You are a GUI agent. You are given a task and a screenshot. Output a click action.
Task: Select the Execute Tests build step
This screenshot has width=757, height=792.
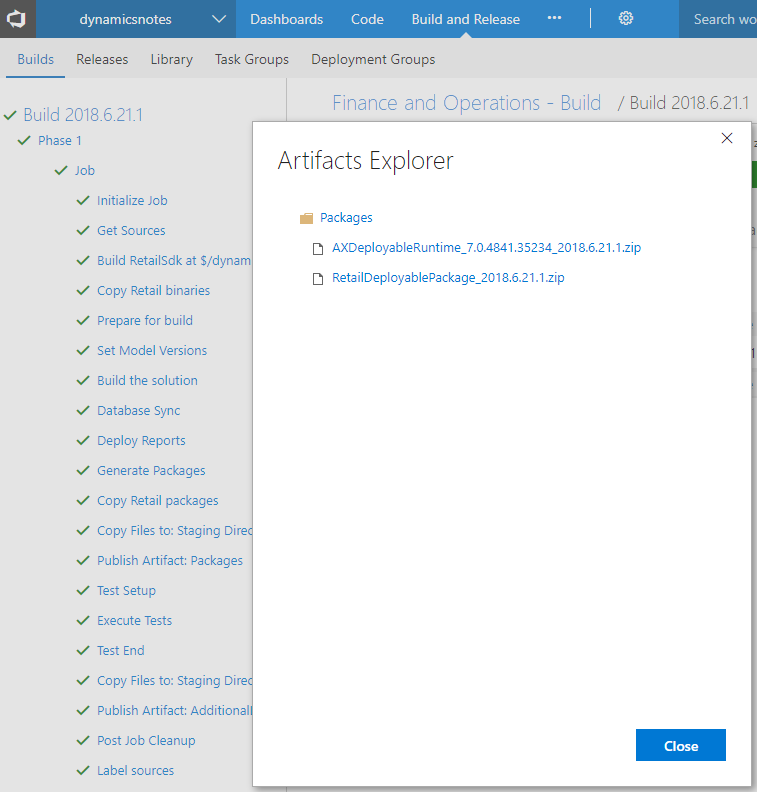click(x=134, y=621)
